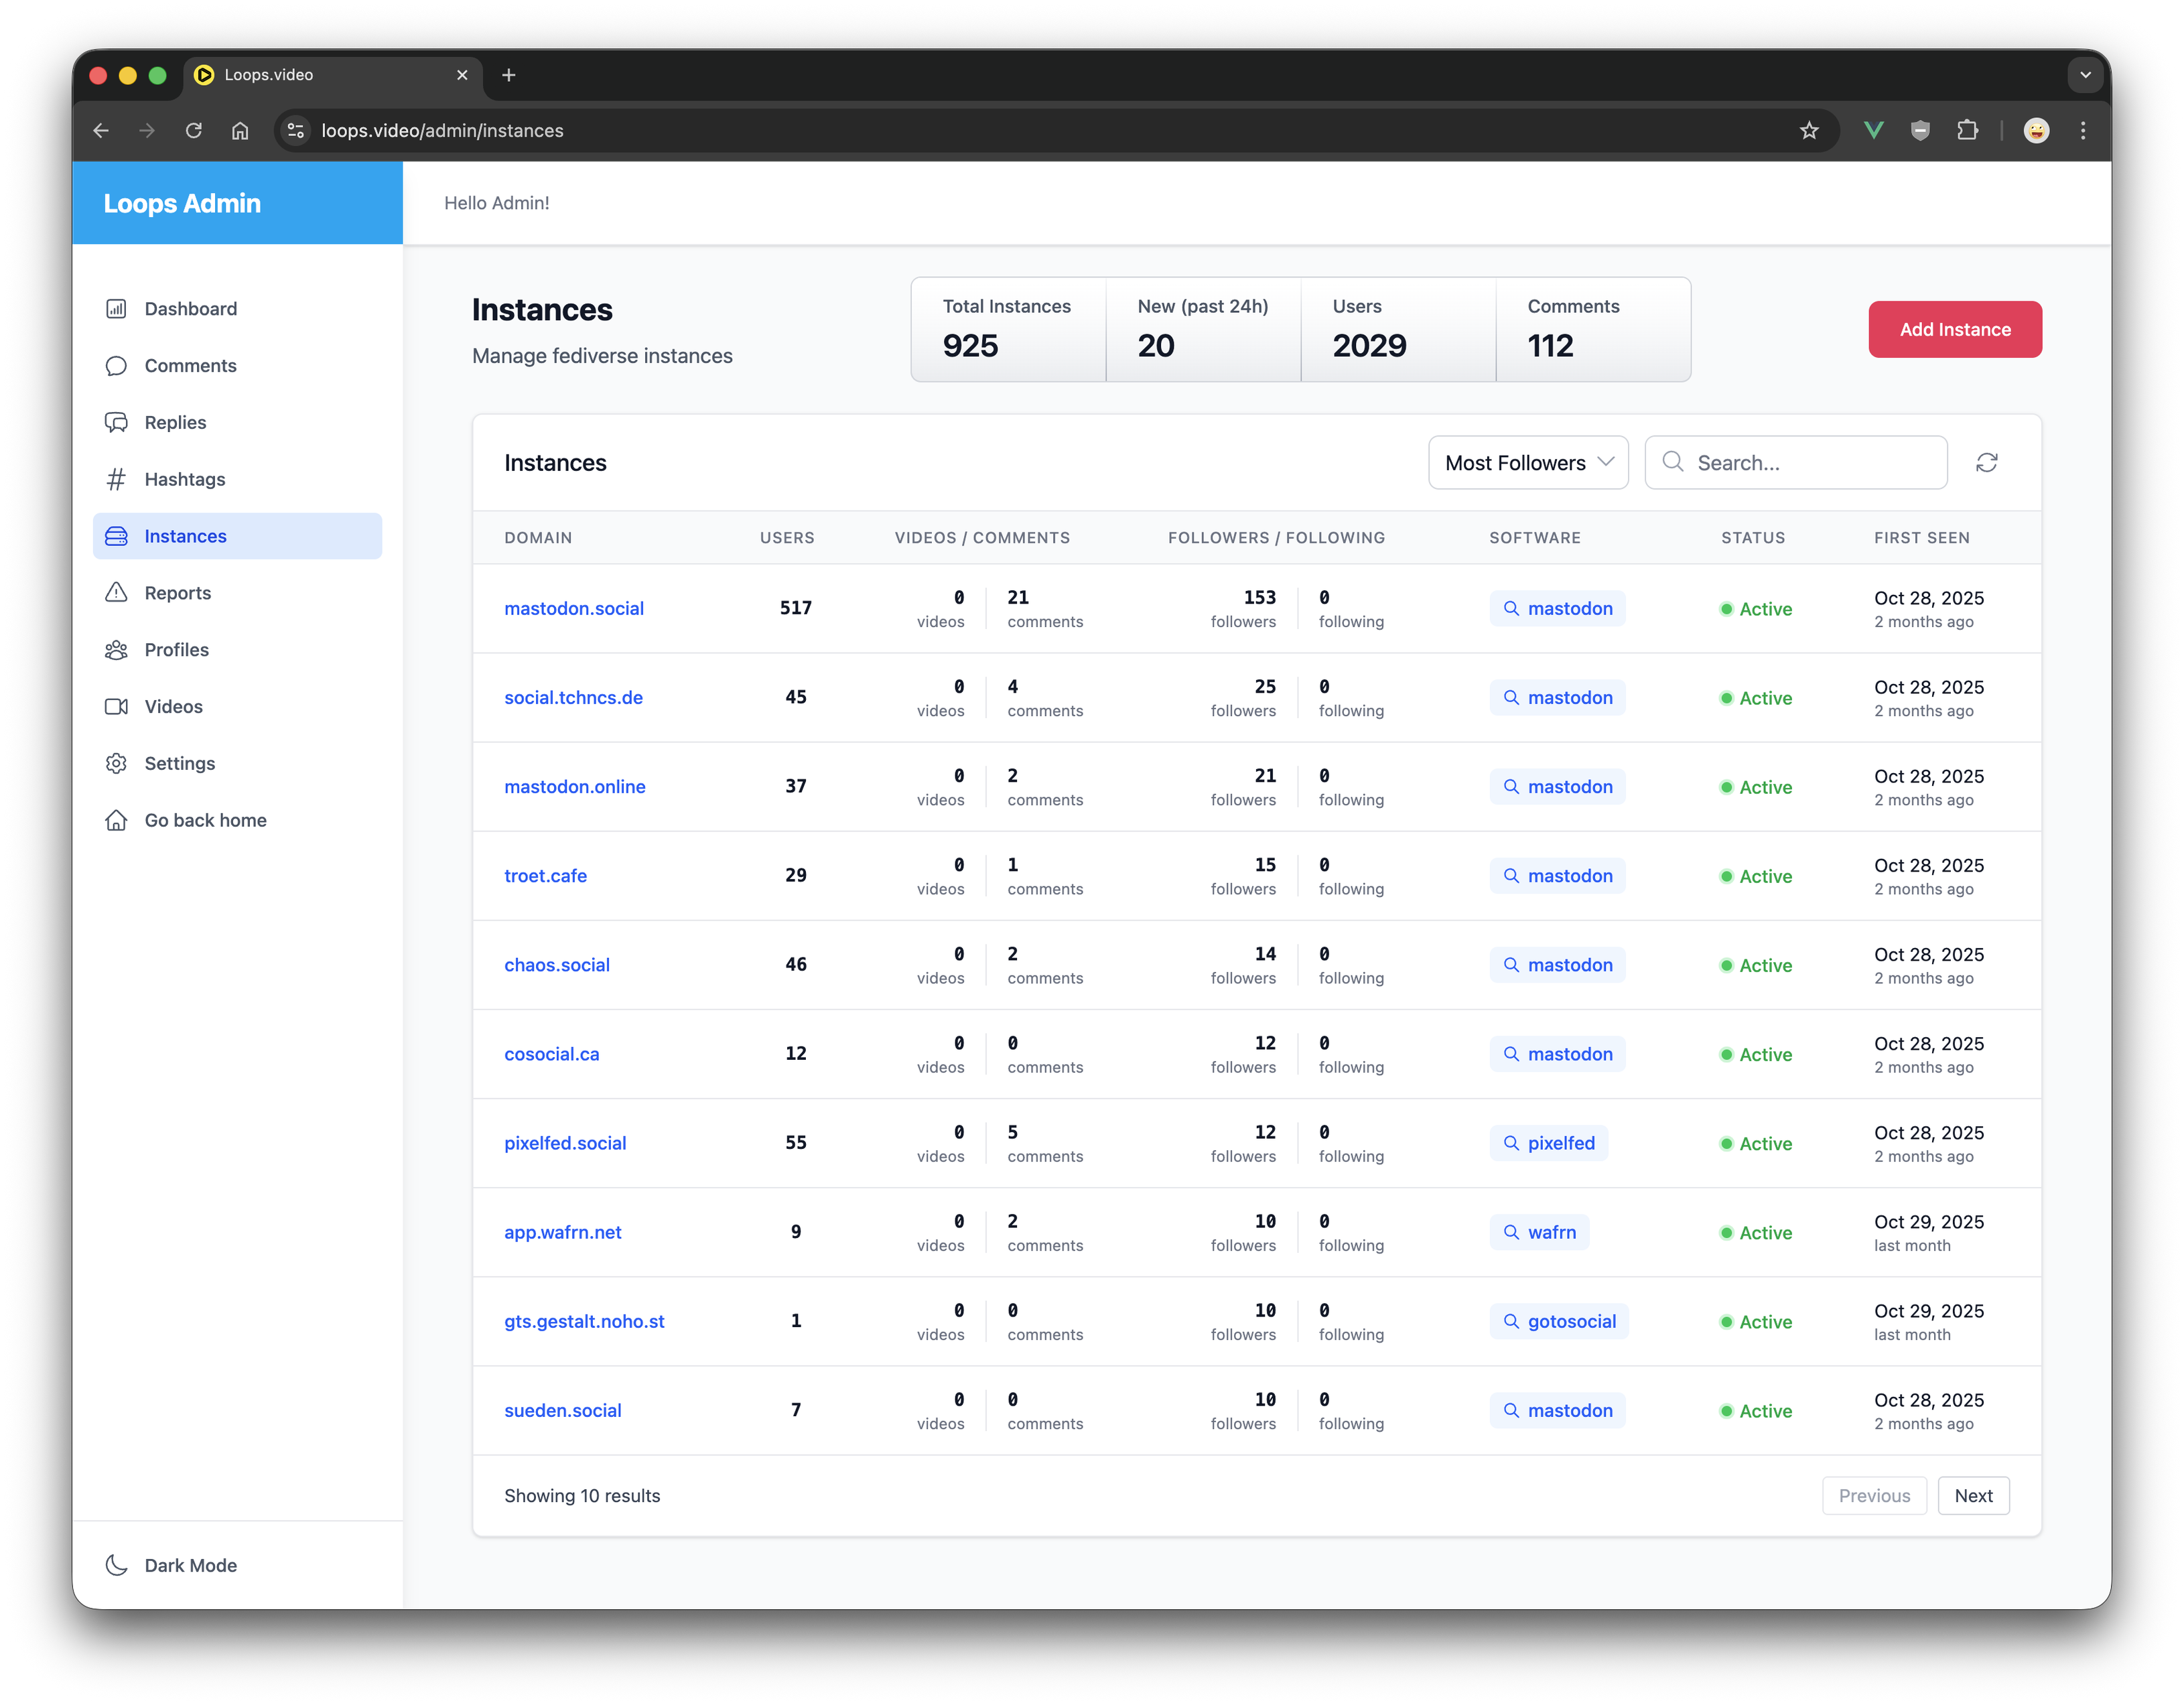The image size is (2184, 1705).
Task: Go to Next page of results
Action: click(x=1972, y=1495)
